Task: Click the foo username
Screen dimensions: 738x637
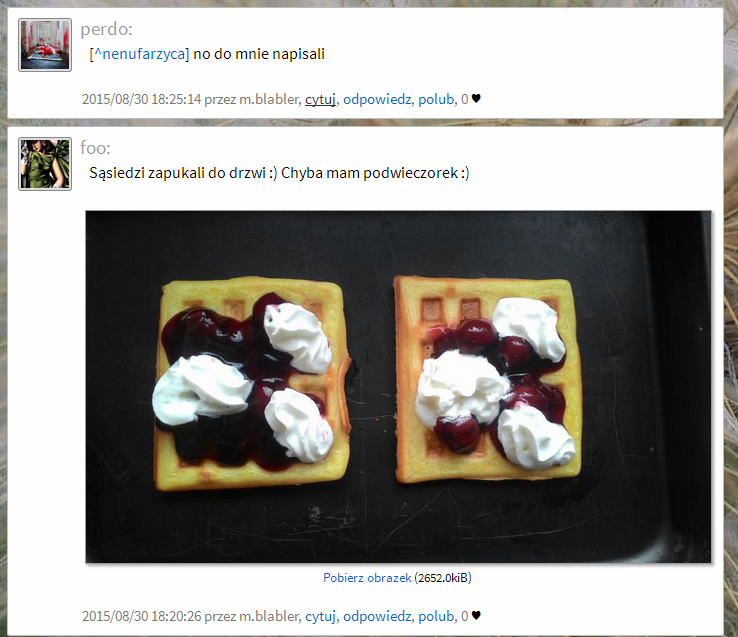Action: (93, 148)
